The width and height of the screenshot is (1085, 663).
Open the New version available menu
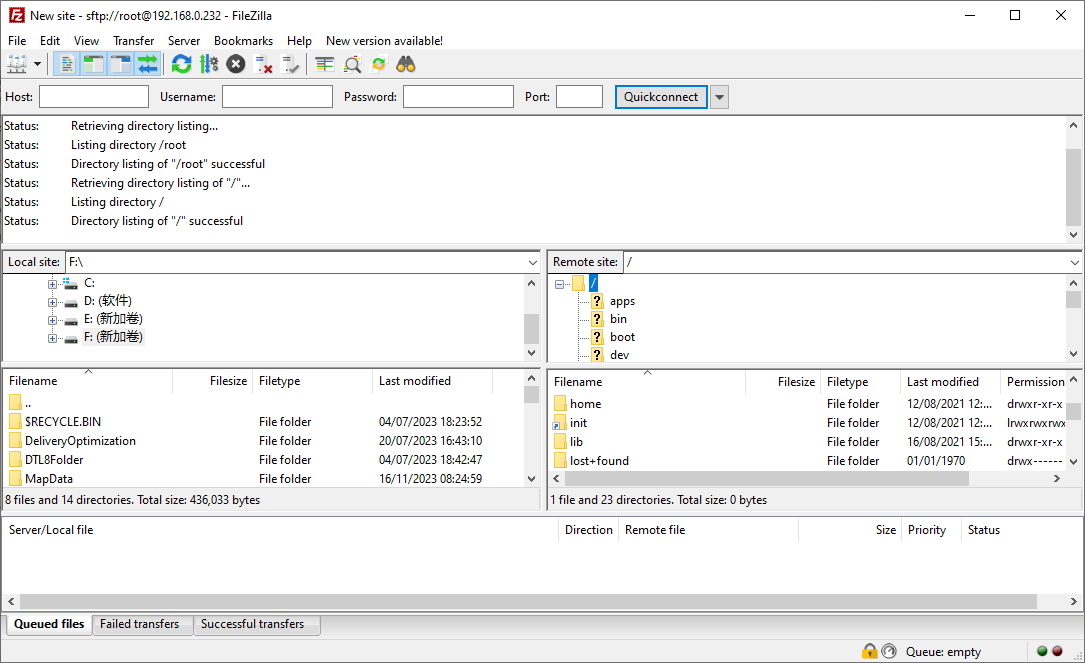(x=385, y=41)
